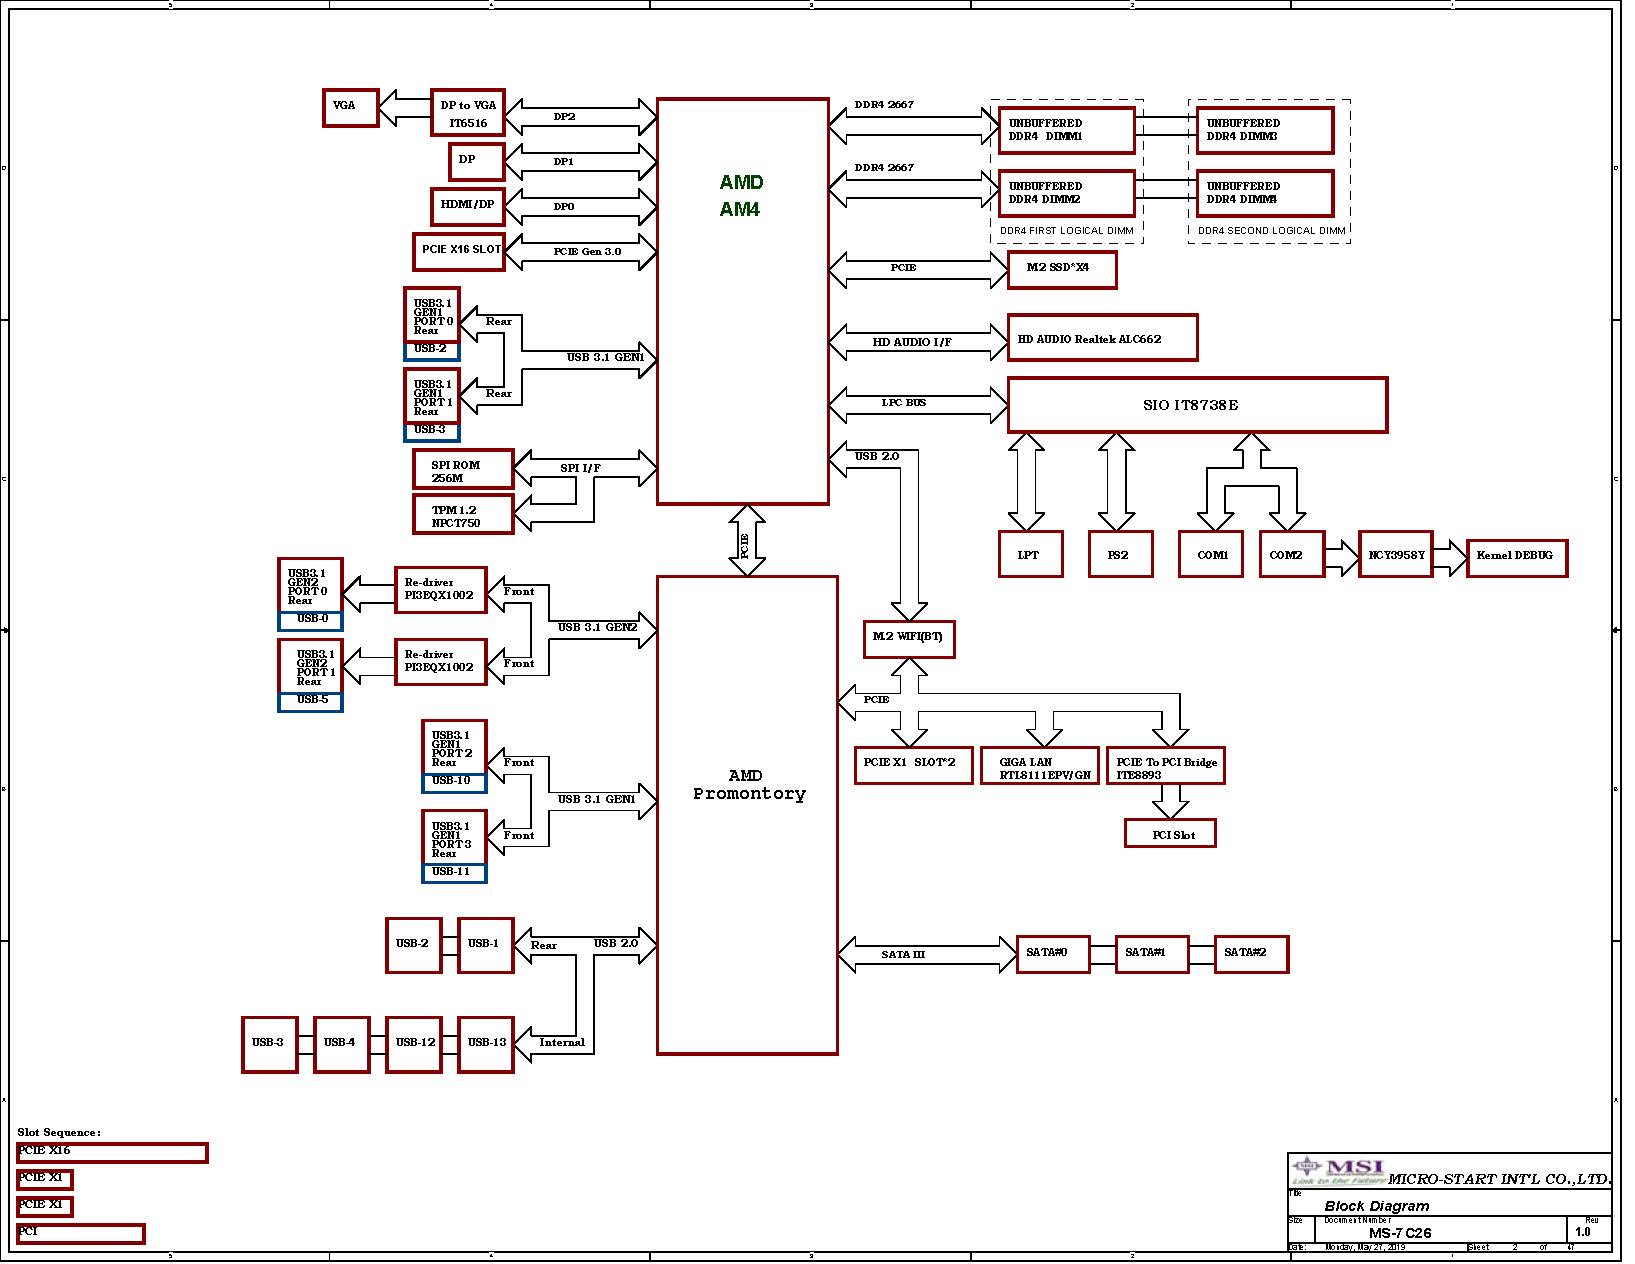Click the blue USB-10 label
Screen dimensions: 1635x1264
pos(454,782)
